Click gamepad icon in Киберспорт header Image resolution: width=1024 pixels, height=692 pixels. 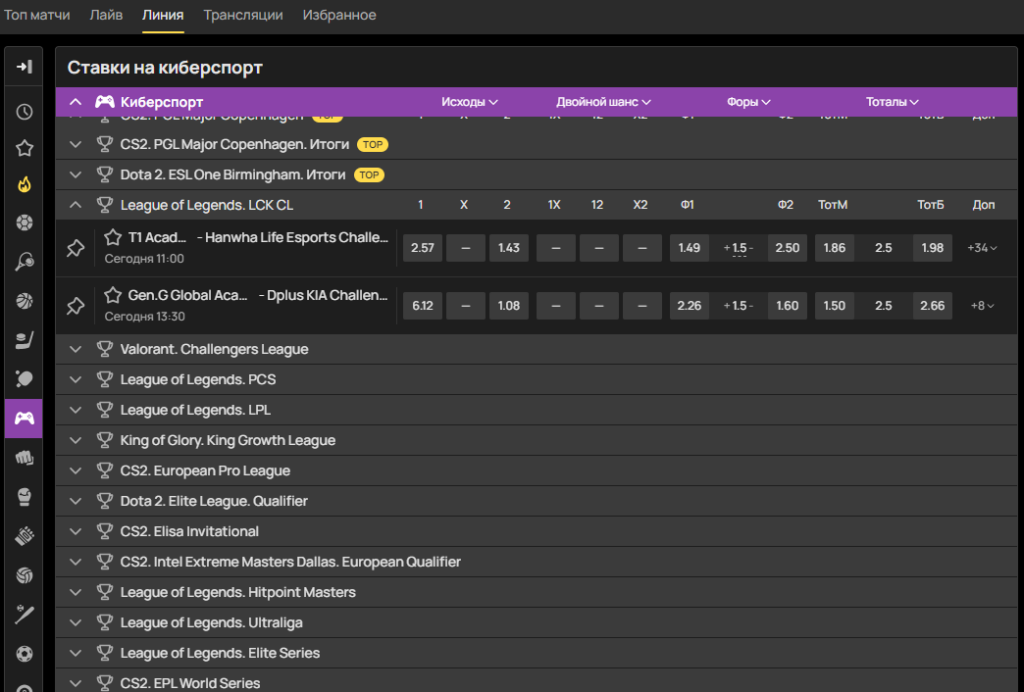pos(104,102)
